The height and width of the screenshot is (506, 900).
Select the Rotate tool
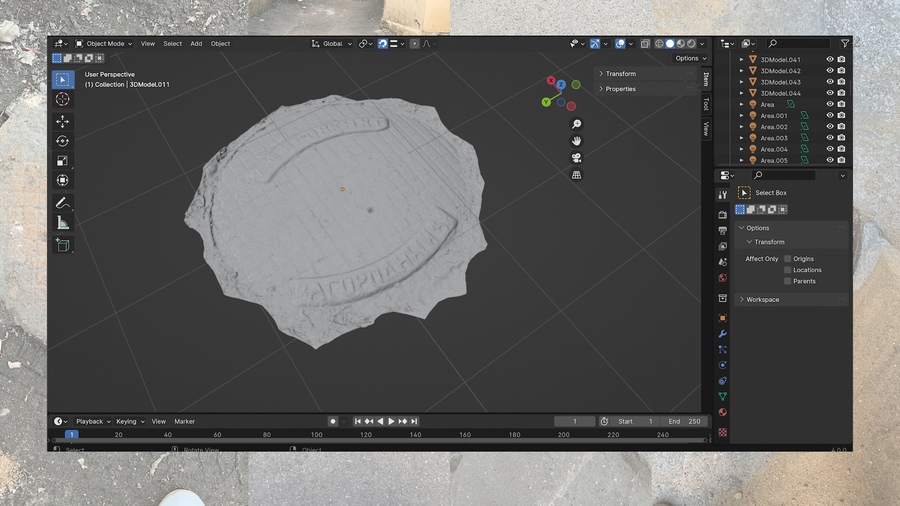63,141
